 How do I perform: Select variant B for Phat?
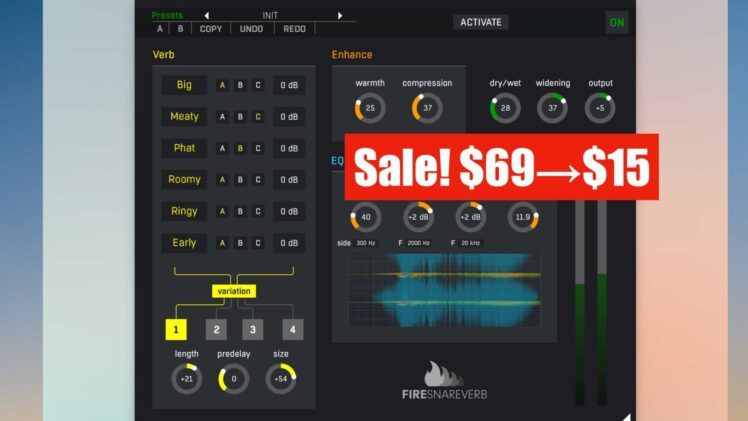coord(240,148)
